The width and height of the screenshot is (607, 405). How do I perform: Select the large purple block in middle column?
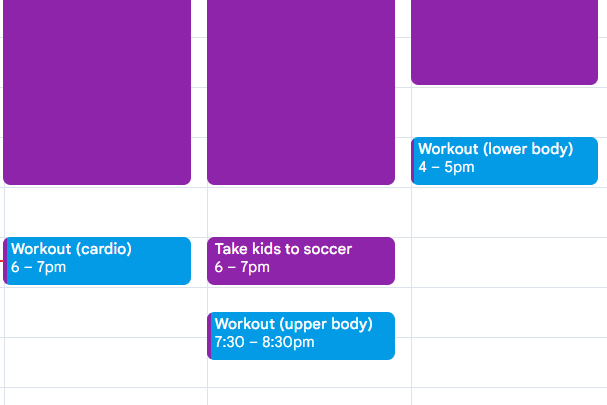coord(300,90)
